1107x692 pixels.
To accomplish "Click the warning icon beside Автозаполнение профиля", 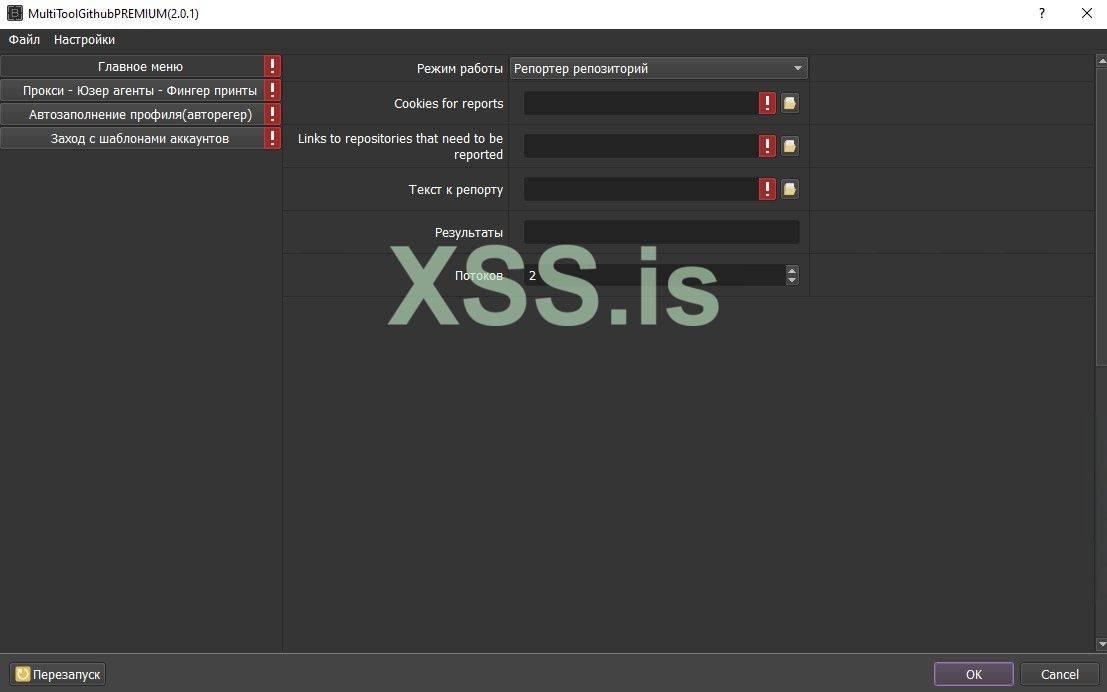I will [x=273, y=114].
